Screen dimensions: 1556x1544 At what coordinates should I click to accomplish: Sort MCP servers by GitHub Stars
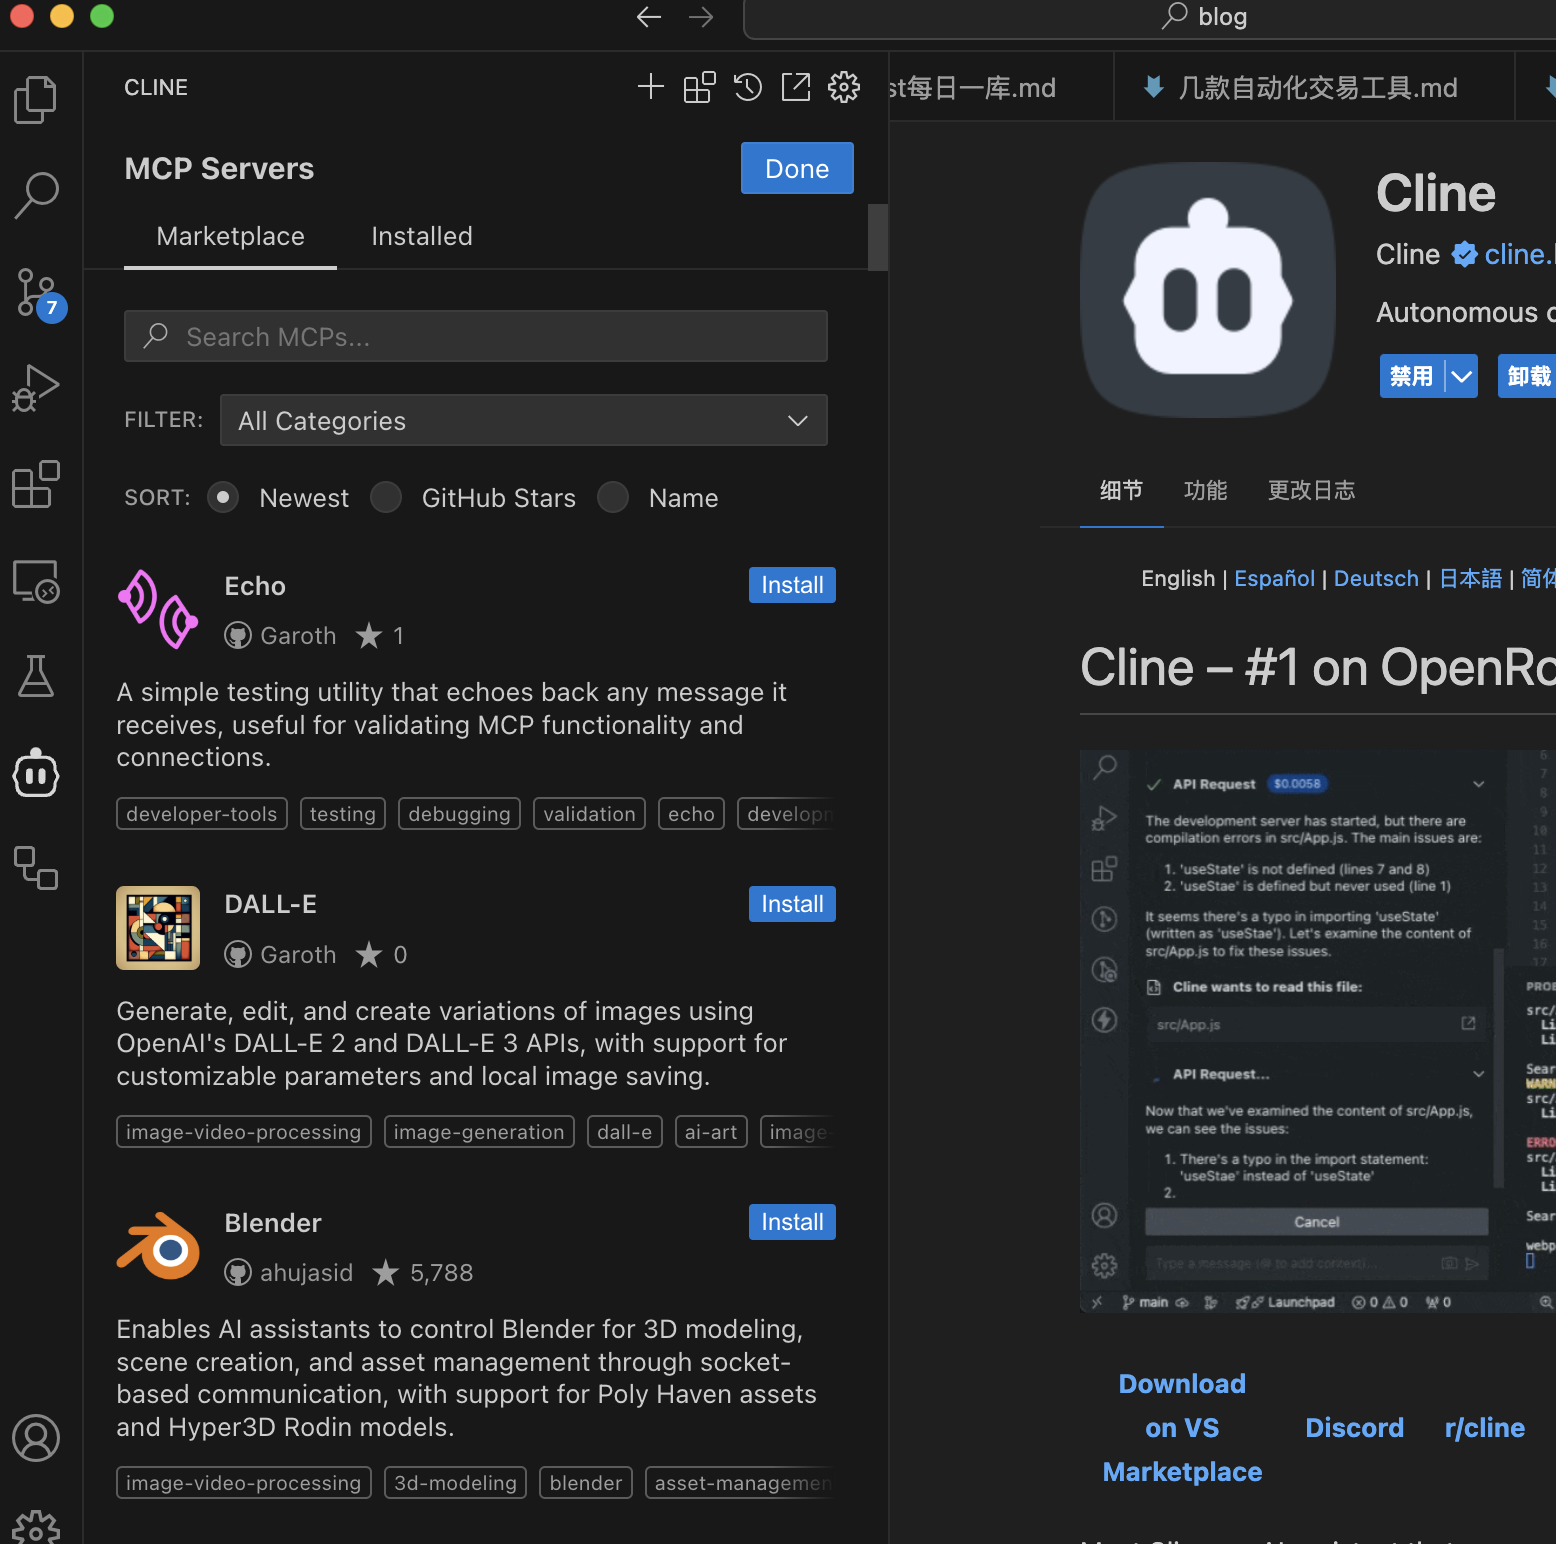[x=386, y=497]
